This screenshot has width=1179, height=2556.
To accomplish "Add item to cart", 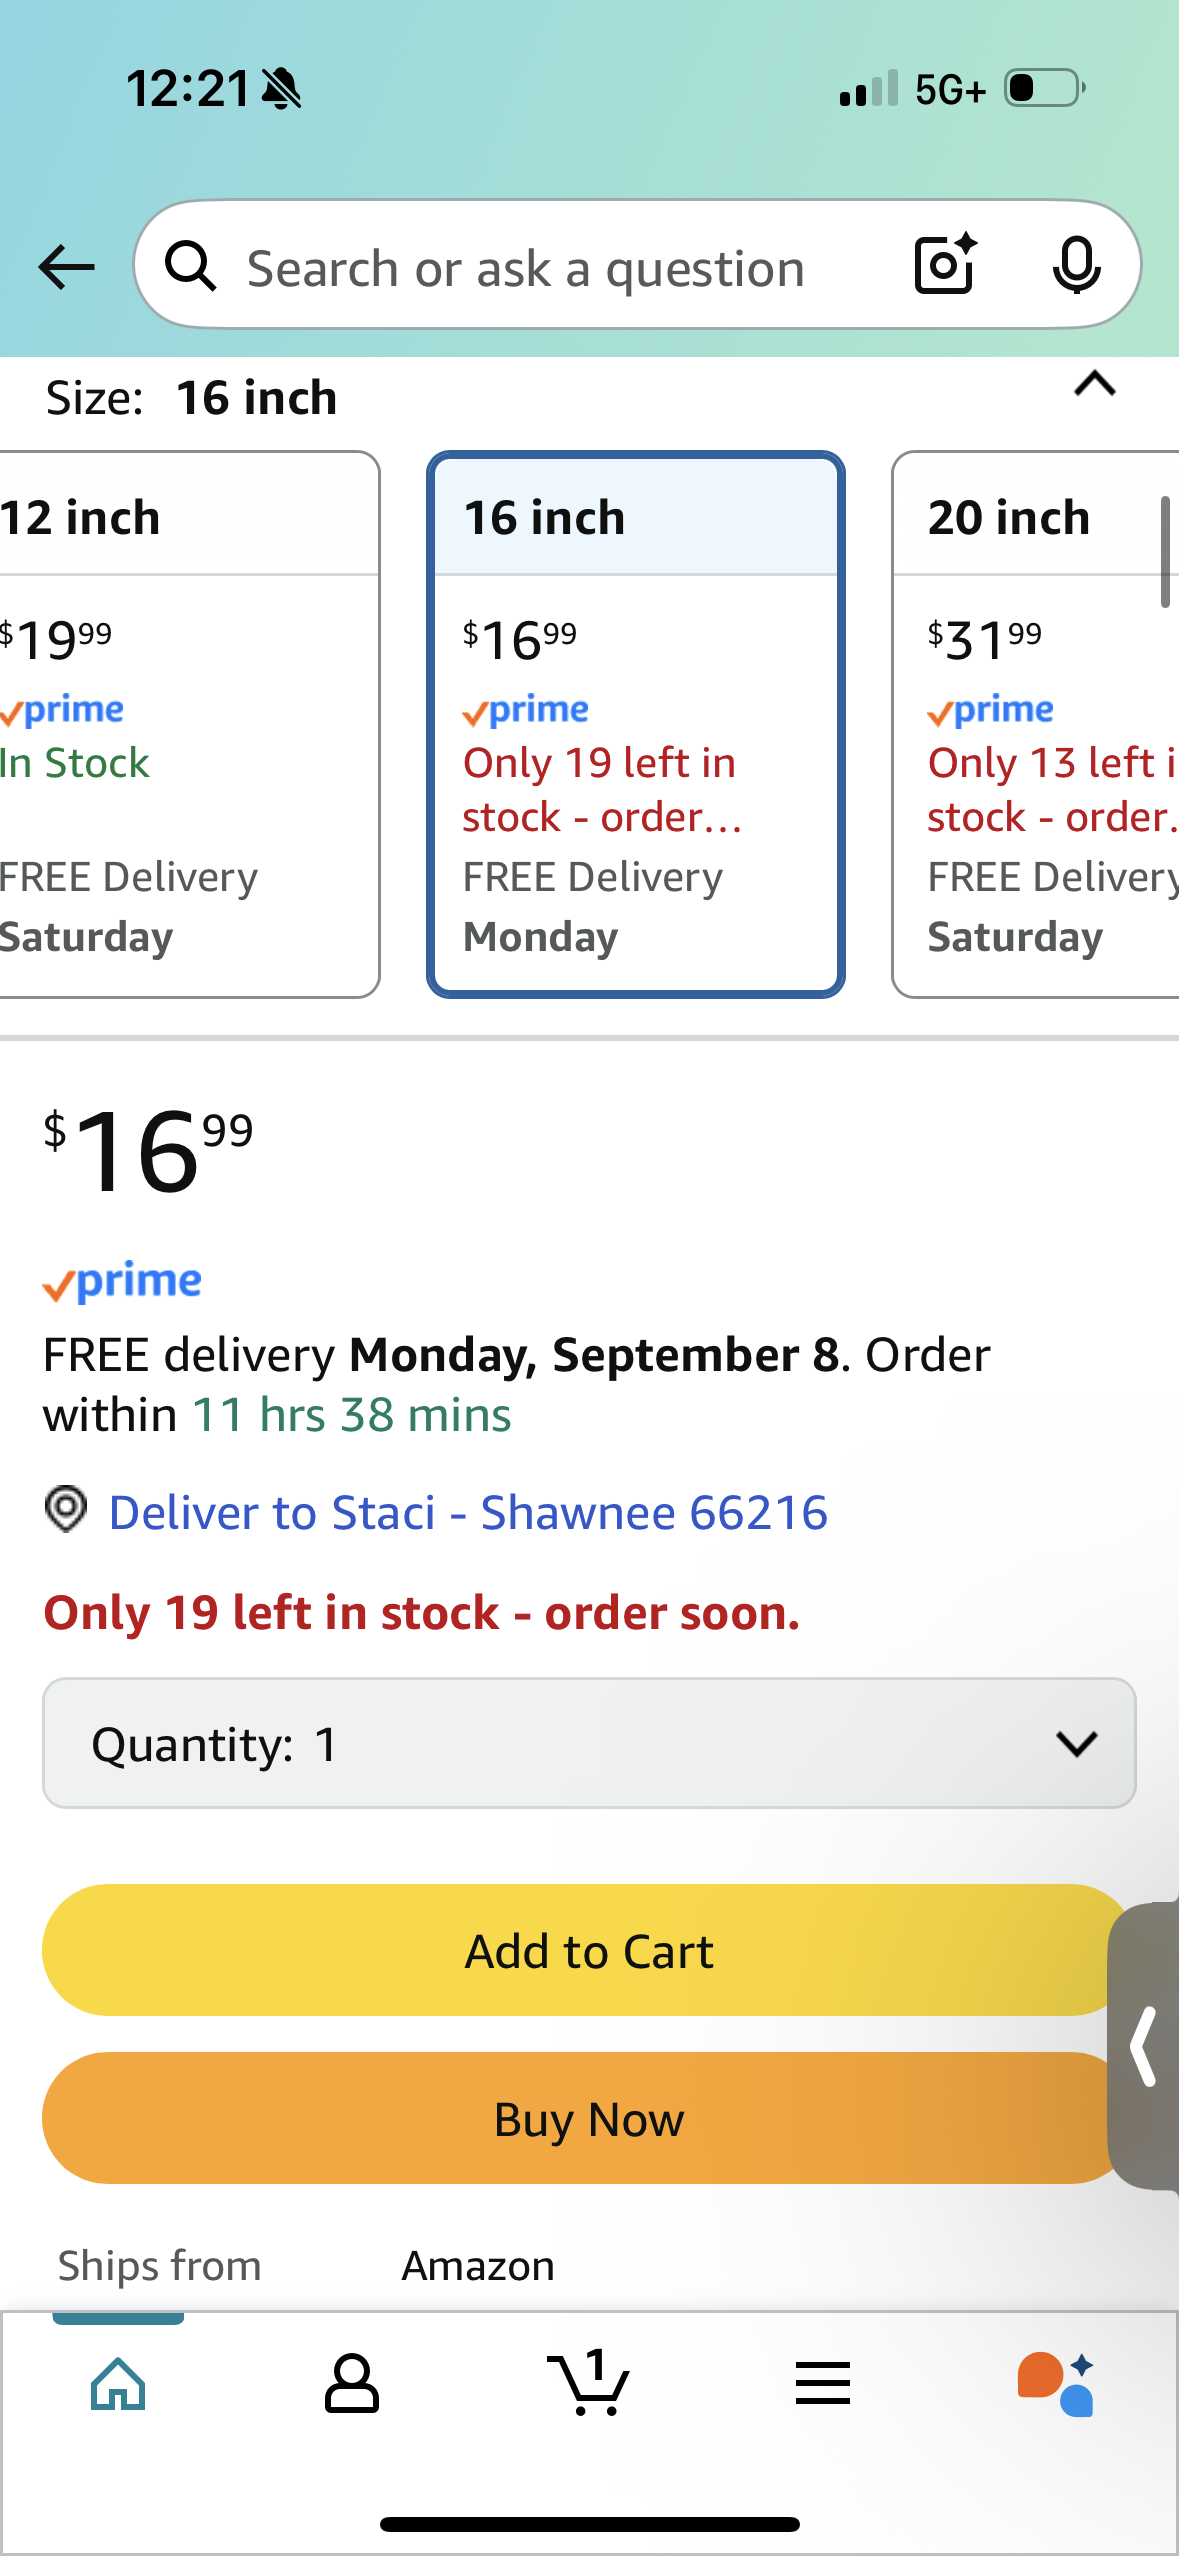I will coord(589,1951).
